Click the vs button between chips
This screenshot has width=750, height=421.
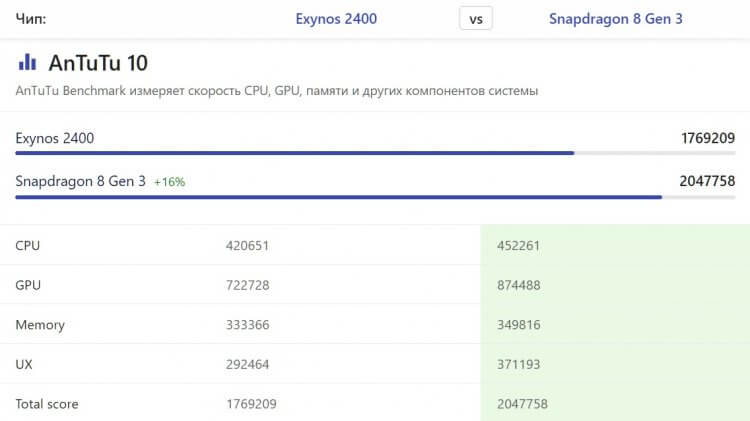476,19
